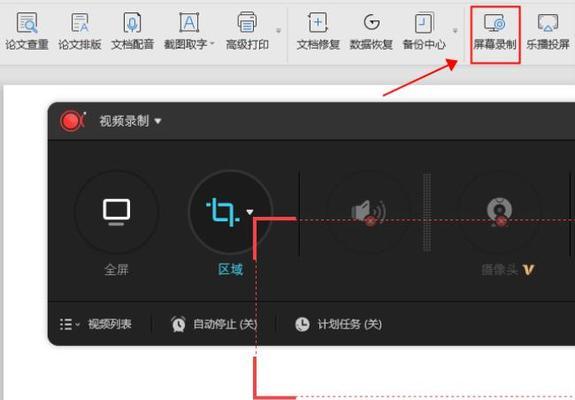Click the 区域 label text

pos(230,270)
